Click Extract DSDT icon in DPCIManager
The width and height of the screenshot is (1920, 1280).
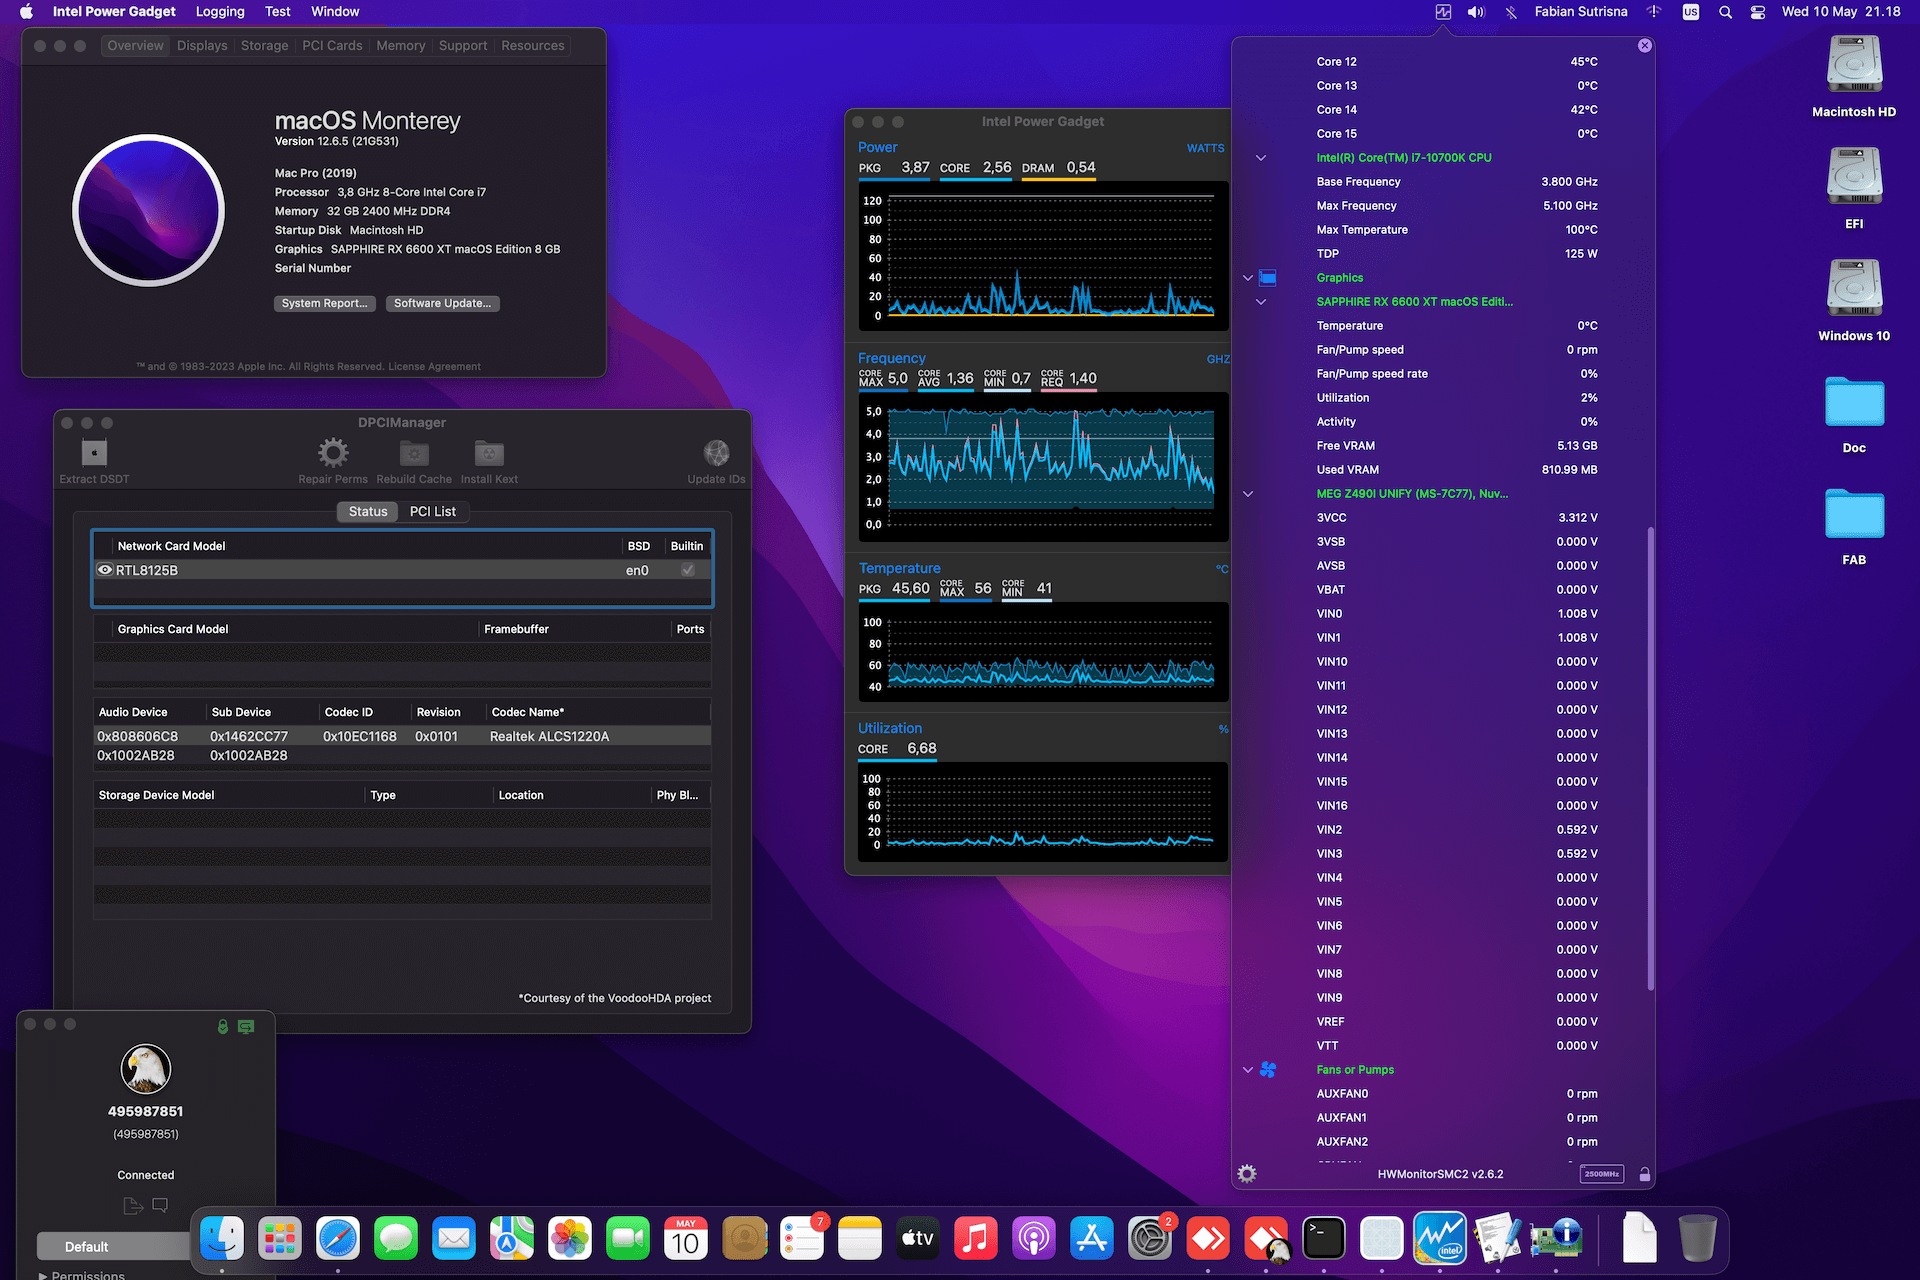click(94, 453)
